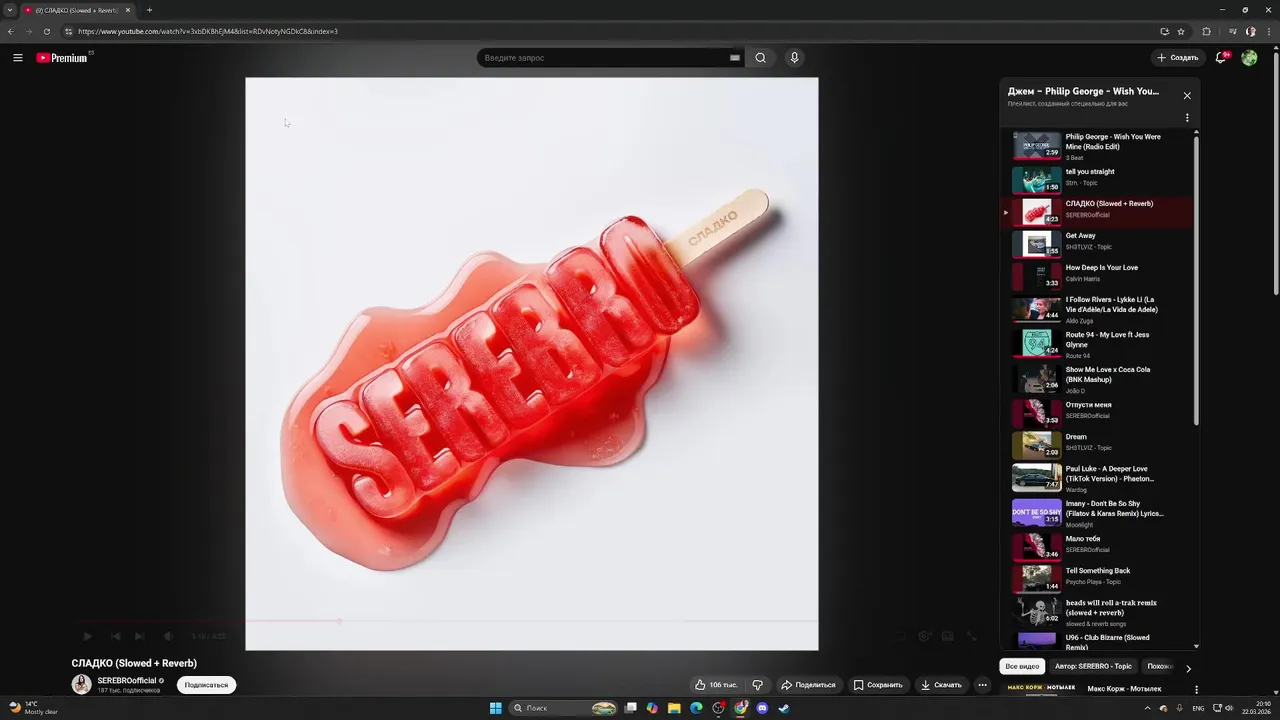Open Steam from the taskbar
The width and height of the screenshot is (1280, 720).
pos(784,708)
